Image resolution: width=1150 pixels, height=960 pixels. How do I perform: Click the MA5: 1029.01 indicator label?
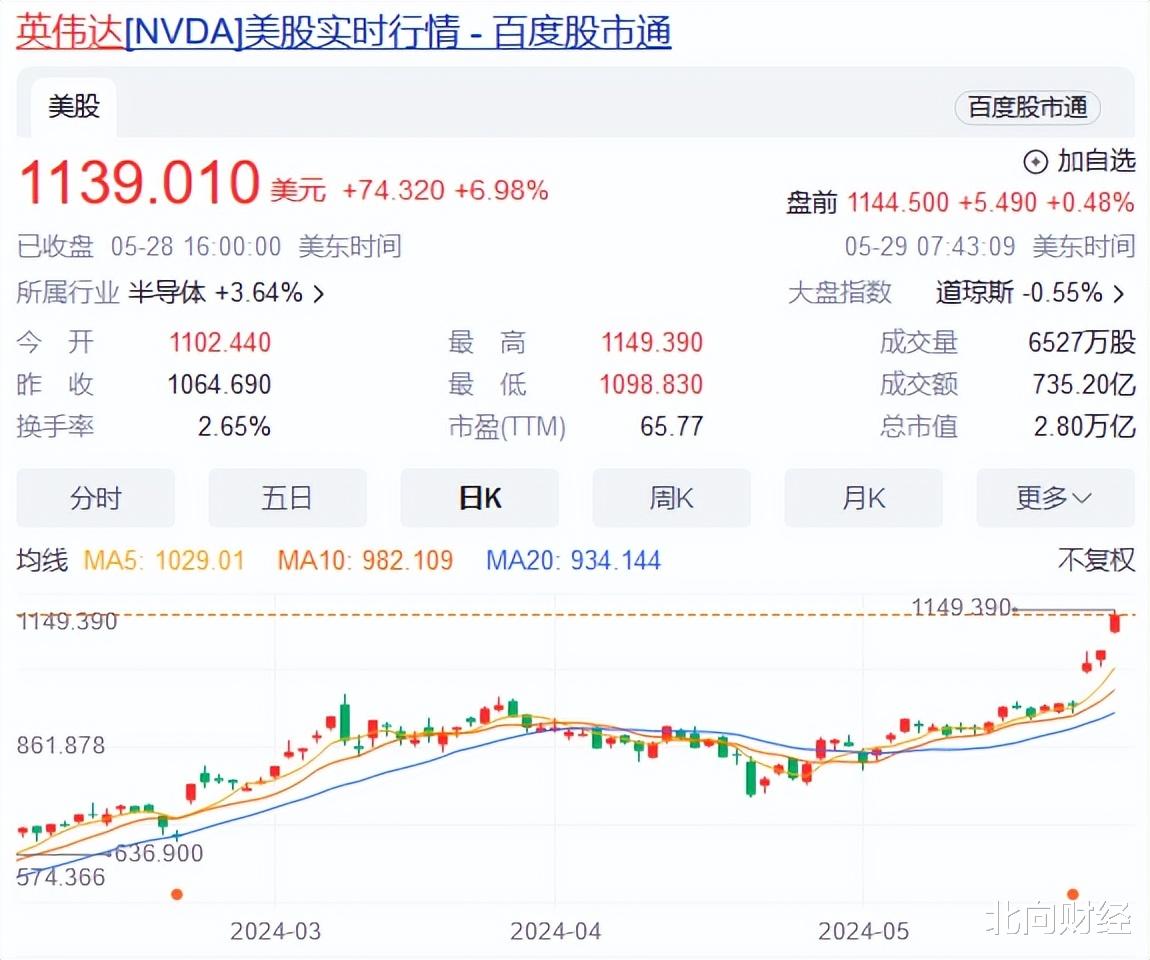tap(164, 561)
